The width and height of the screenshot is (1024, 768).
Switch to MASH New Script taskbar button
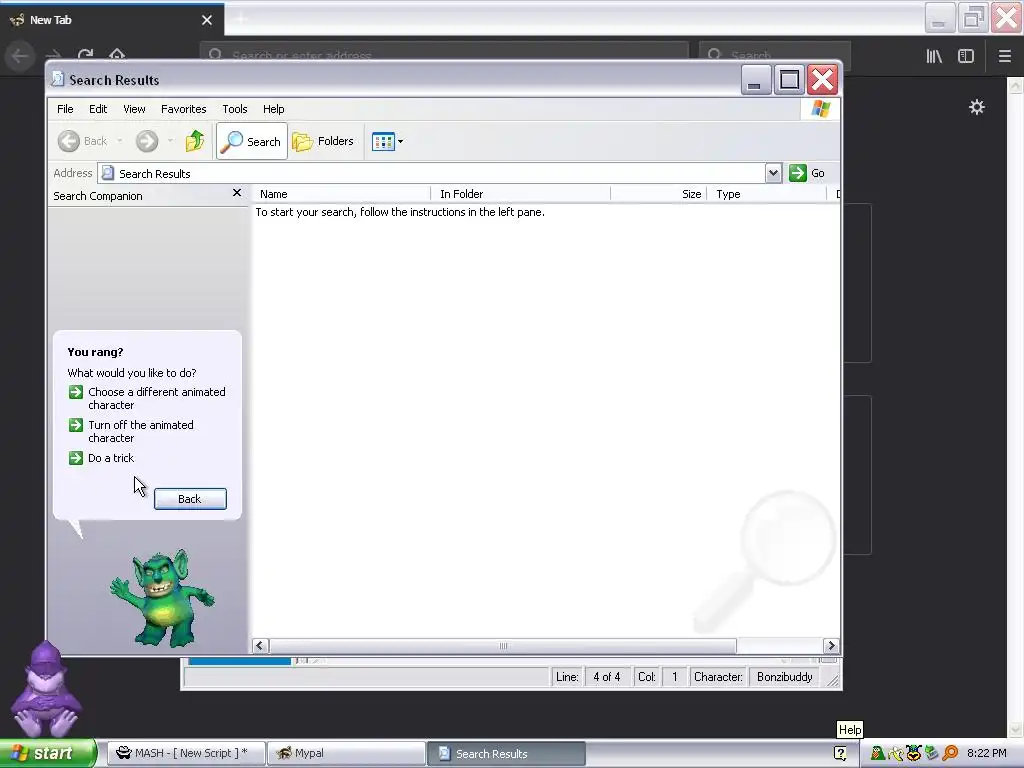[x=185, y=753]
